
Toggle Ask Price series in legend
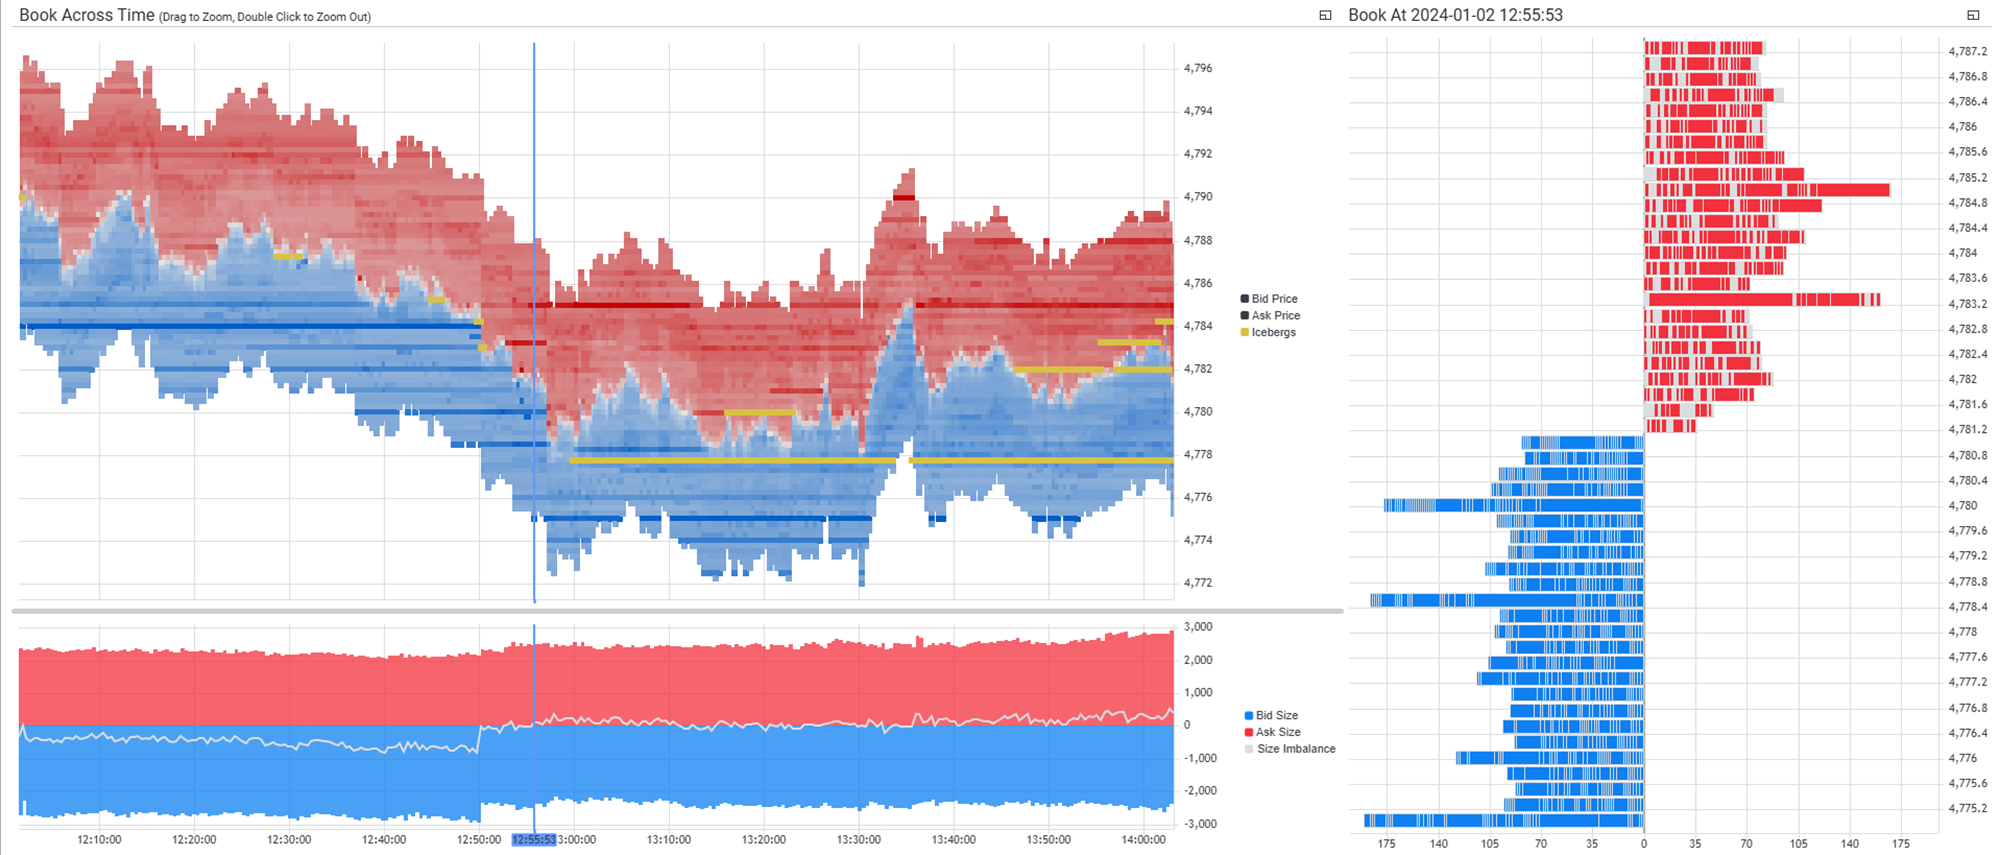pos(1274,316)
